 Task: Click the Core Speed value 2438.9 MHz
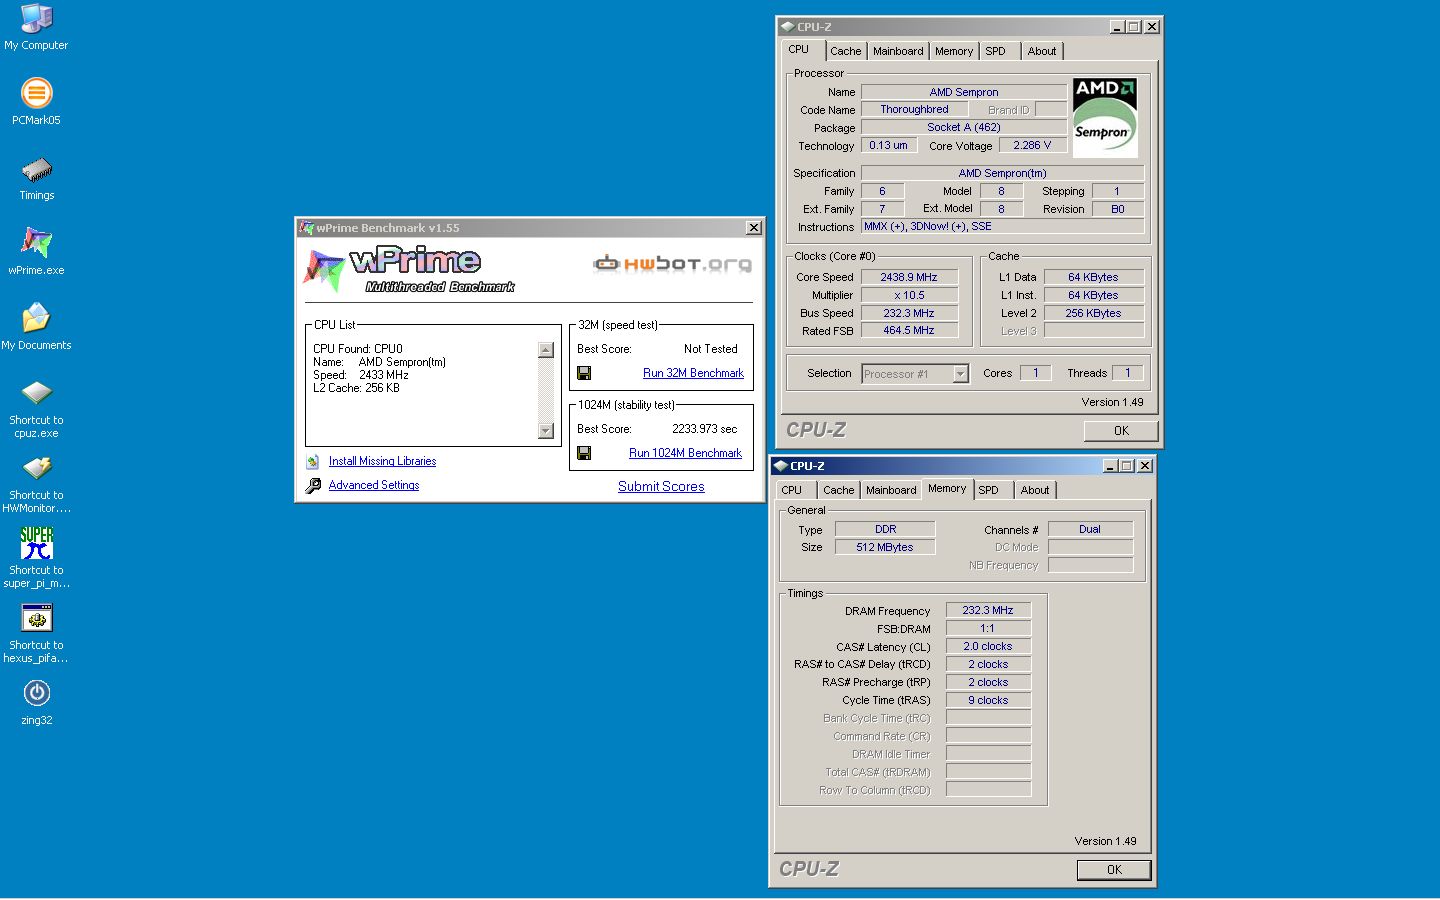[x=909, y=277]
